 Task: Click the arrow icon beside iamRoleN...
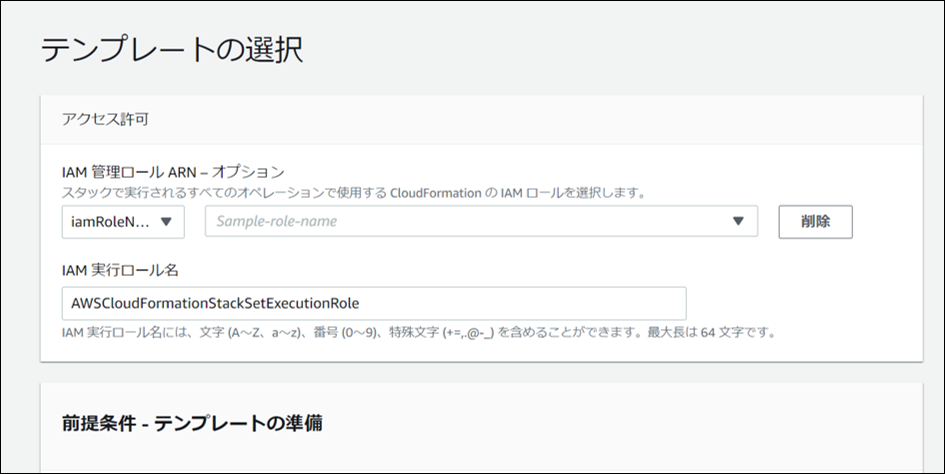(x=166, y=222)
